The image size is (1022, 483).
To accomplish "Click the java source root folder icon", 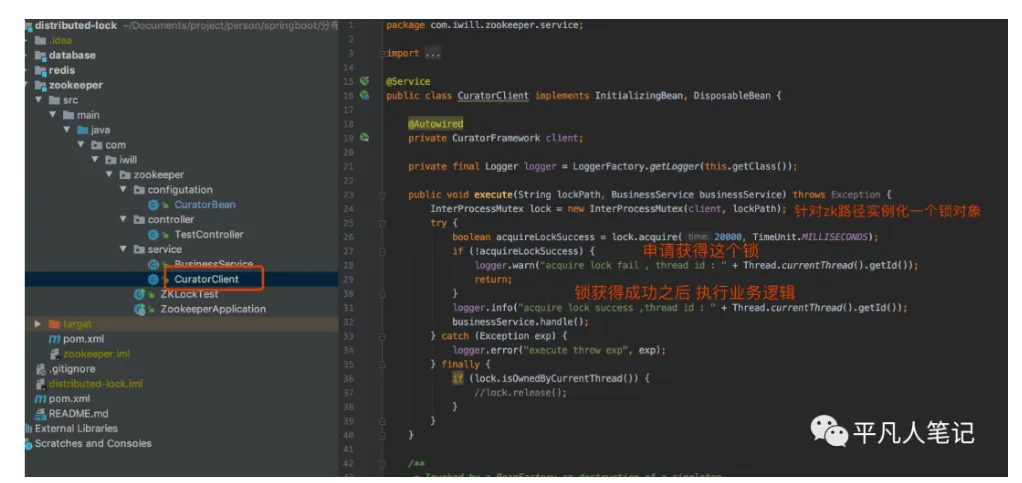I will (83, 130).
